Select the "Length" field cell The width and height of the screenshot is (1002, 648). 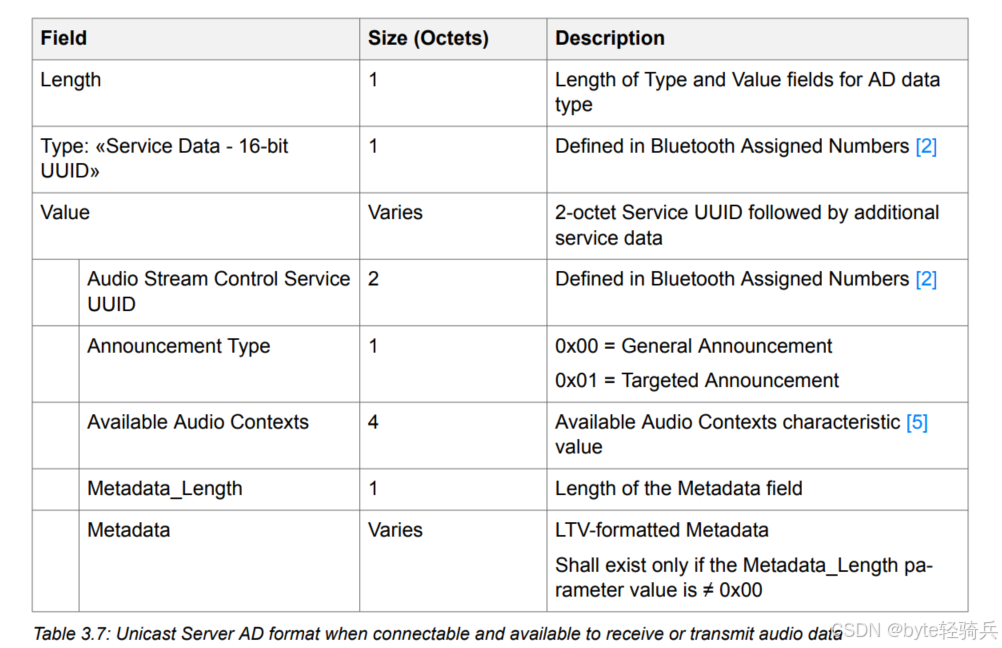pos(71,80)
